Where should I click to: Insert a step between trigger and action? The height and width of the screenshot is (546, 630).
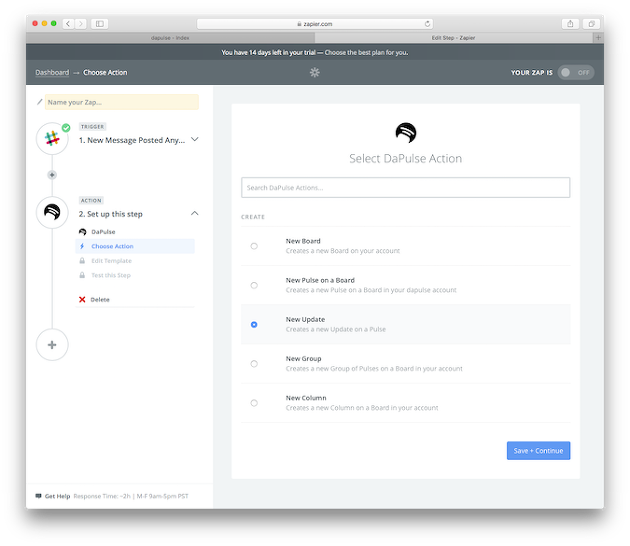tap(52, 175)
